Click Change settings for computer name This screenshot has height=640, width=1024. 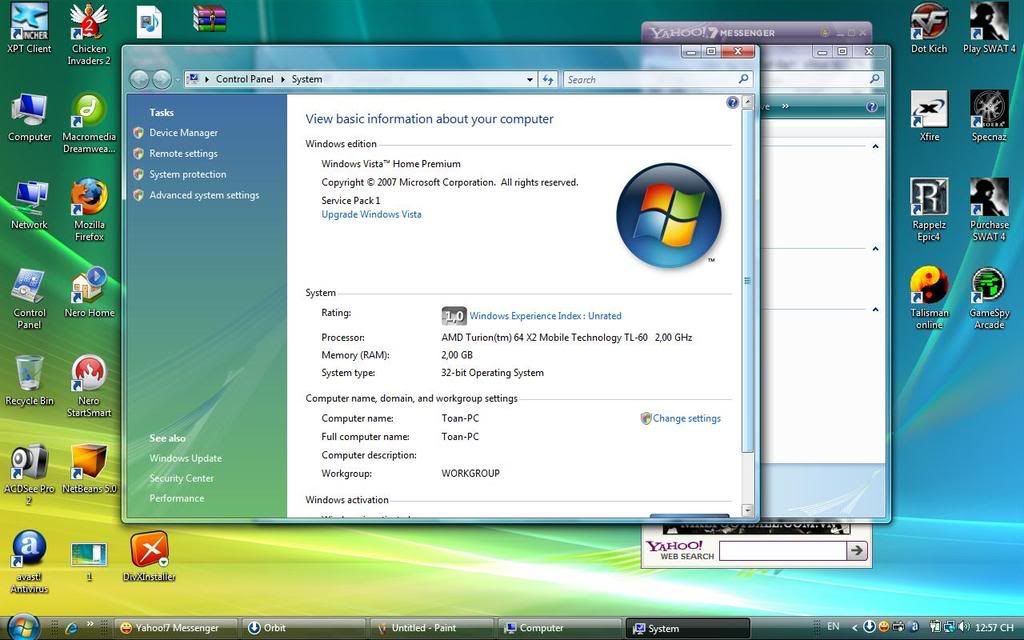[x=686, y=419]
